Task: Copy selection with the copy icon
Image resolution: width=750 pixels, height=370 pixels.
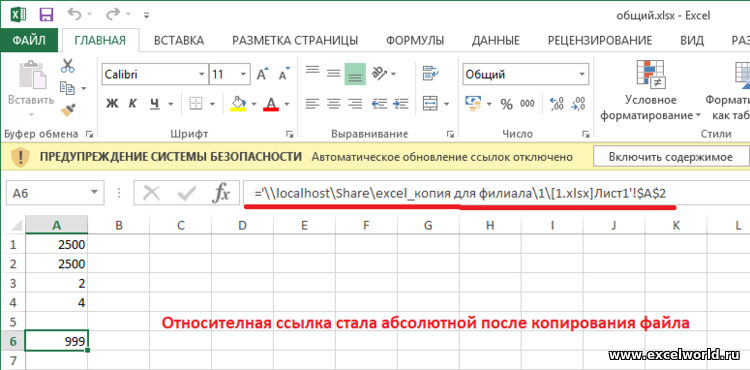Action: click(x=67, y=88)
